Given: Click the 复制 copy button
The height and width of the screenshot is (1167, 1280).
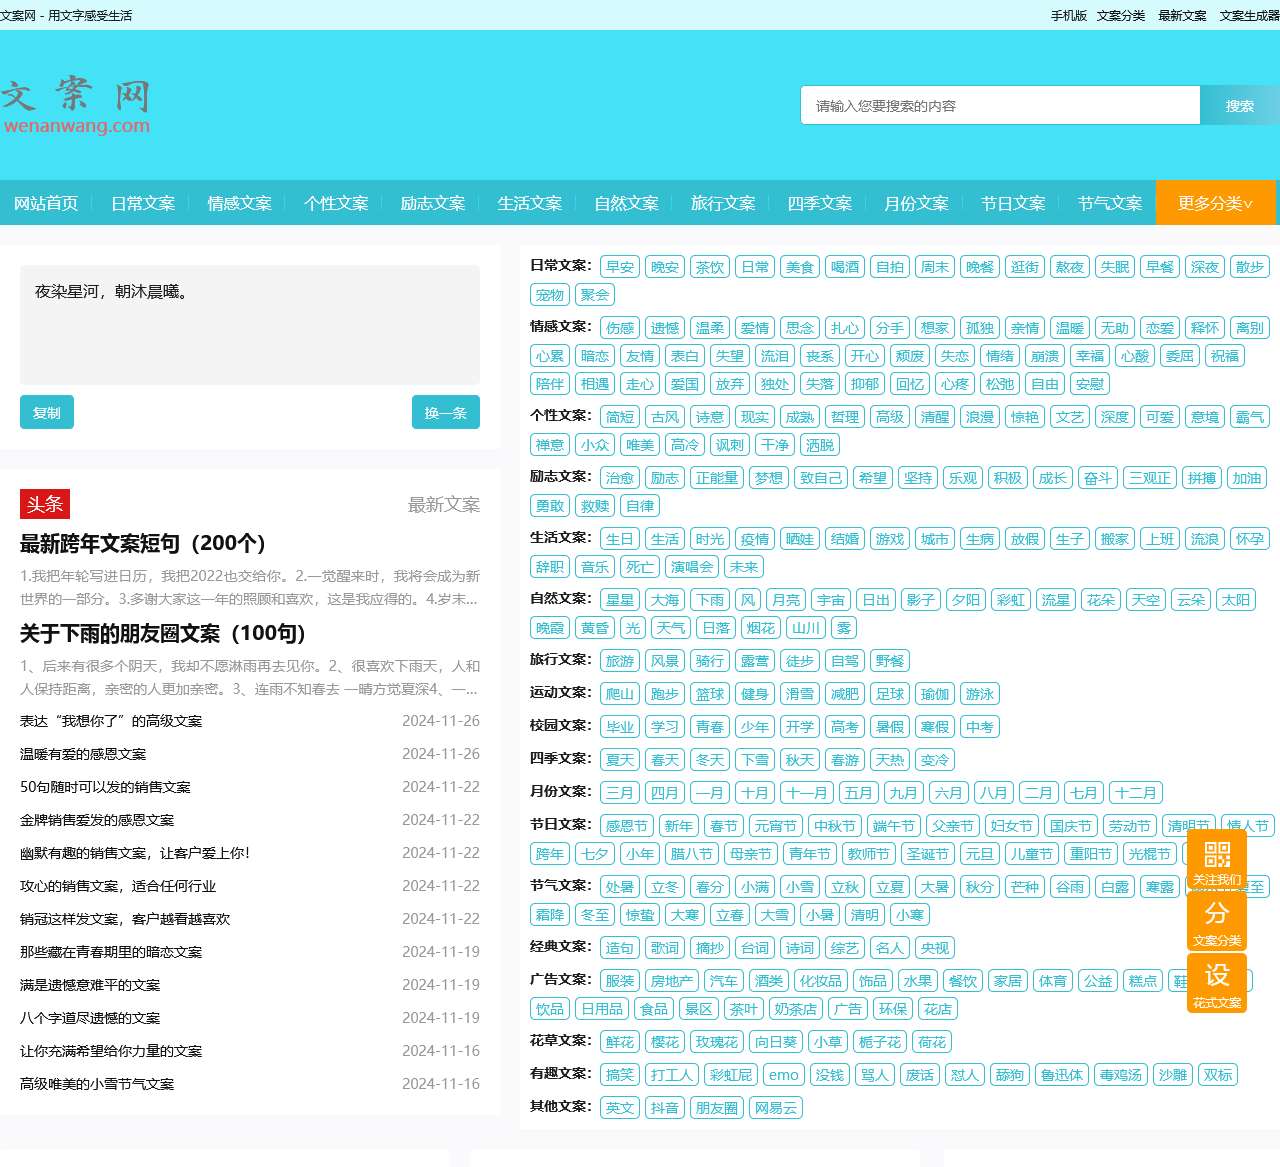Looking at the screenshot, I should [x=46, y=412].
